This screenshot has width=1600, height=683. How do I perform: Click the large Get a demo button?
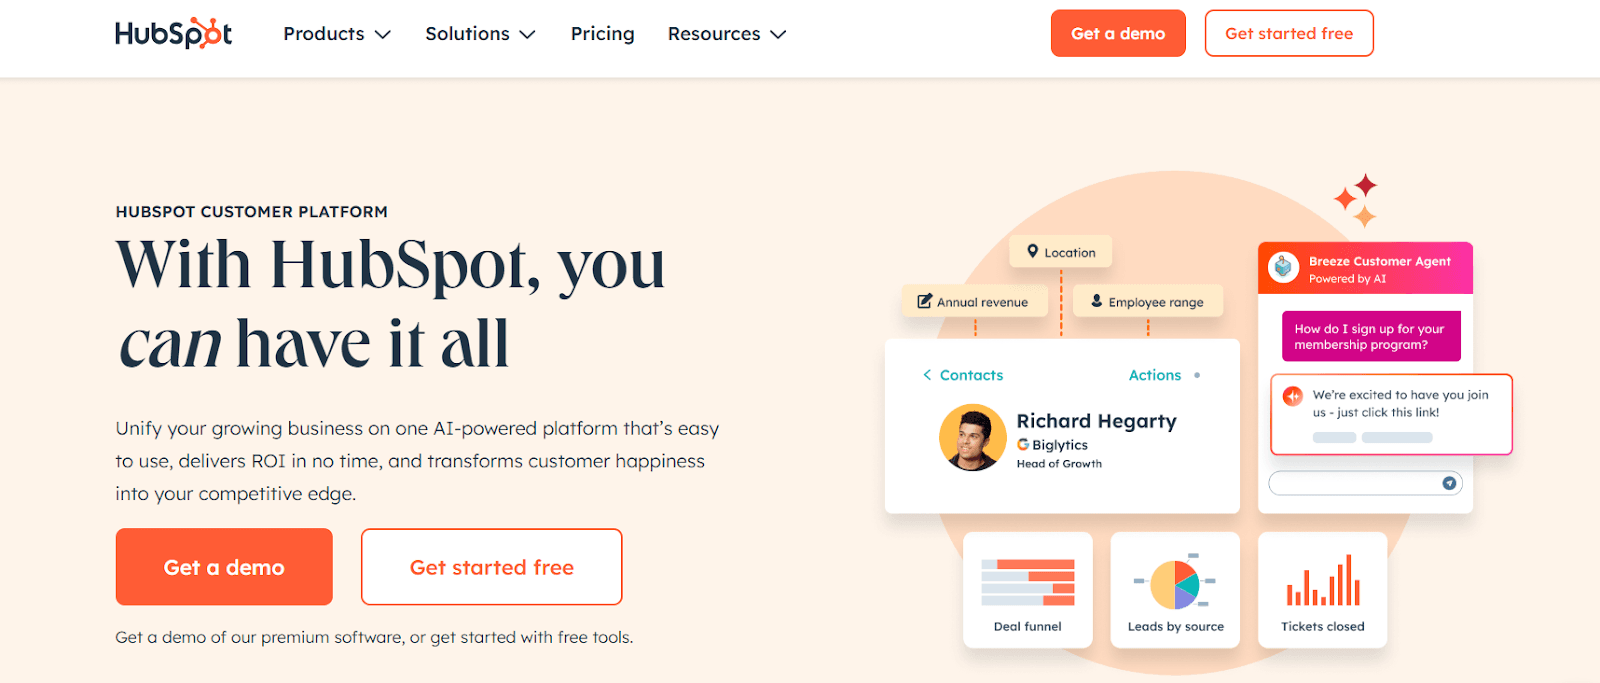pos(224,567)
